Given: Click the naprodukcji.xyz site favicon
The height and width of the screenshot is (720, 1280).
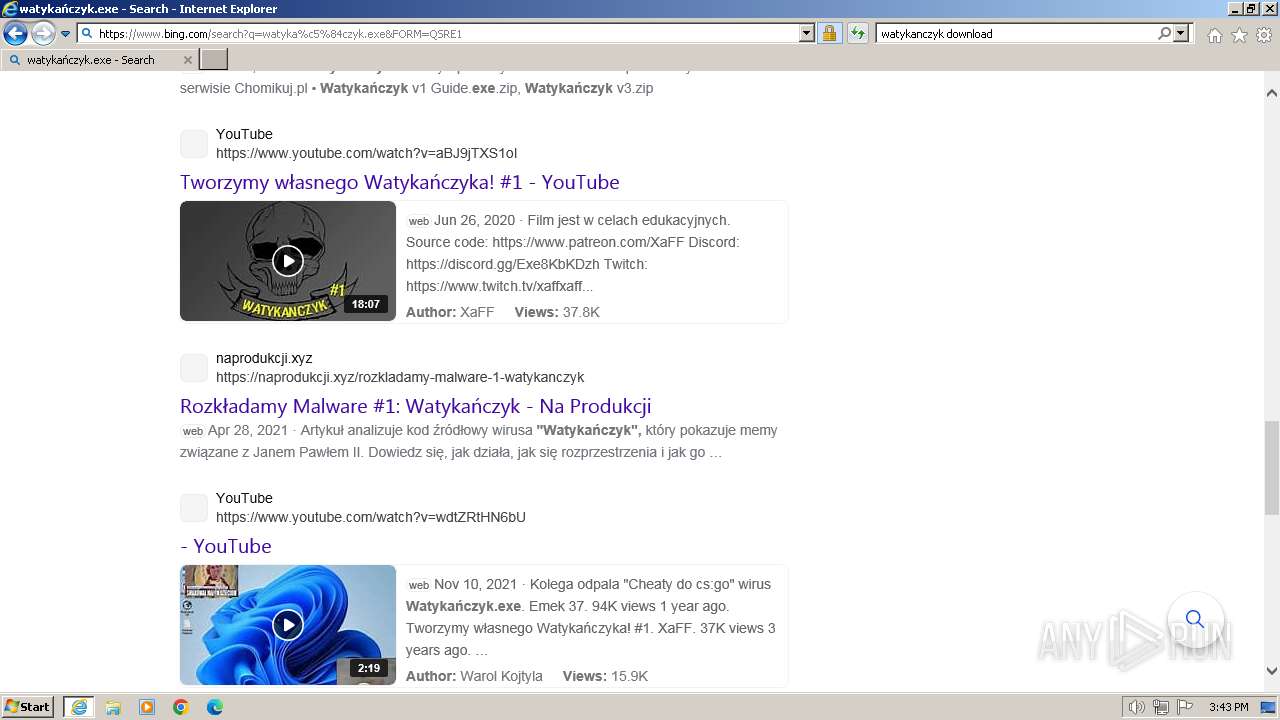Looking at the screenshot, I should pos(194,368).
